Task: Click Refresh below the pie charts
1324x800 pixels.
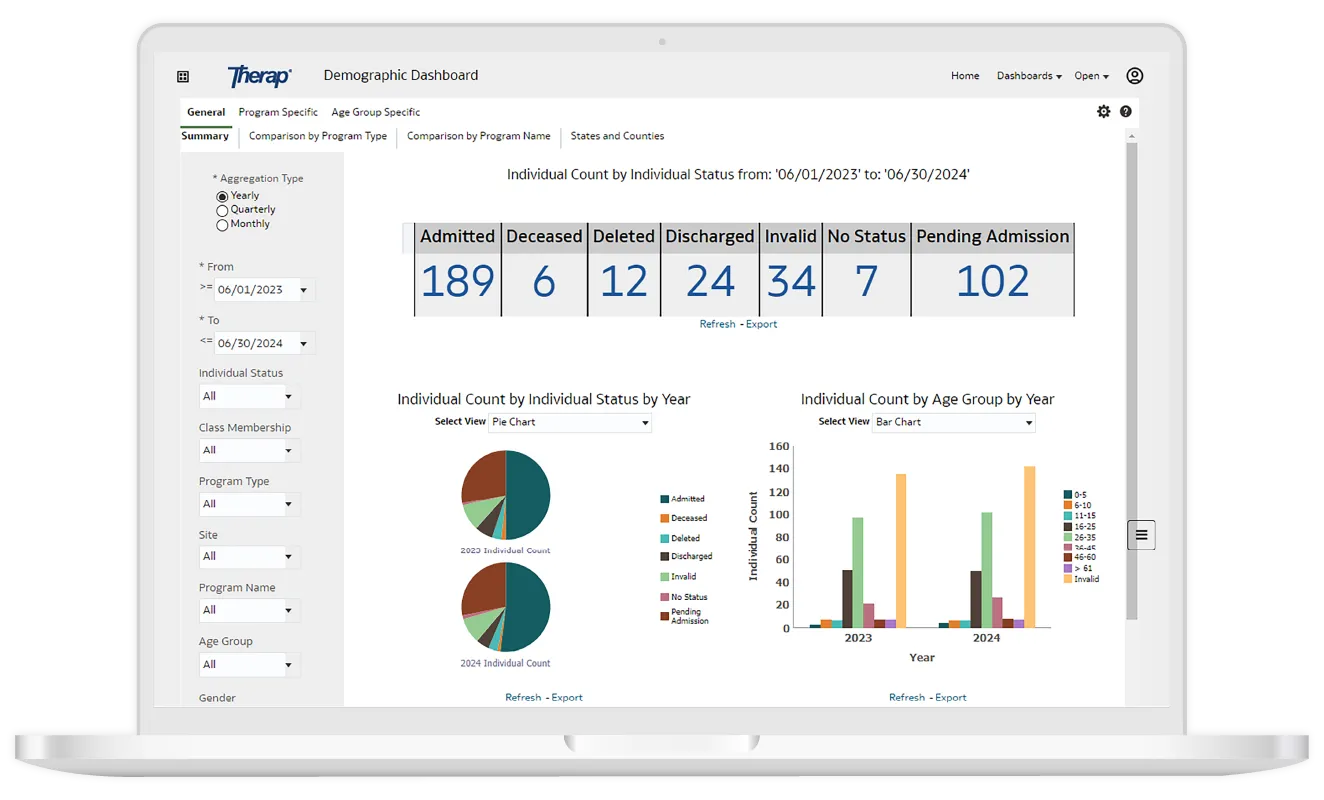Action: [x=523, y=697]
